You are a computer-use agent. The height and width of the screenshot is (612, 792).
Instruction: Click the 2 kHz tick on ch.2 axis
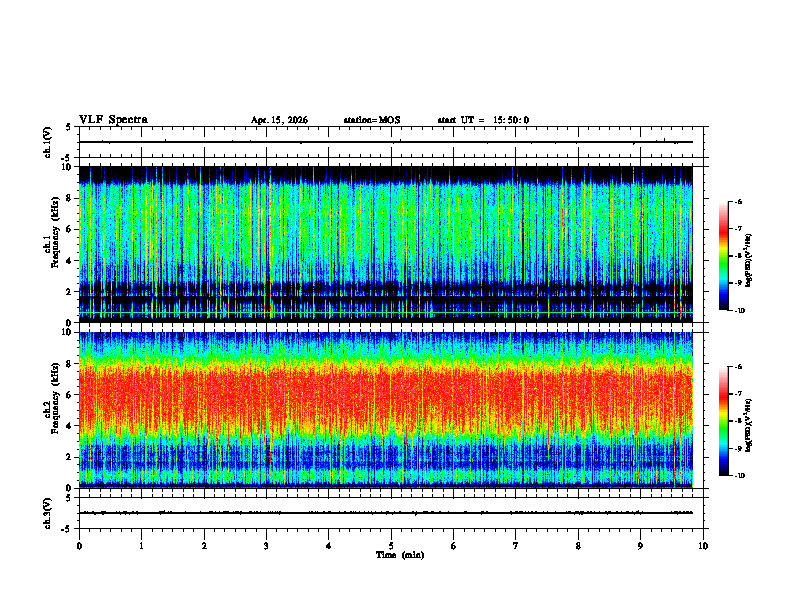(x=70, y=457)
